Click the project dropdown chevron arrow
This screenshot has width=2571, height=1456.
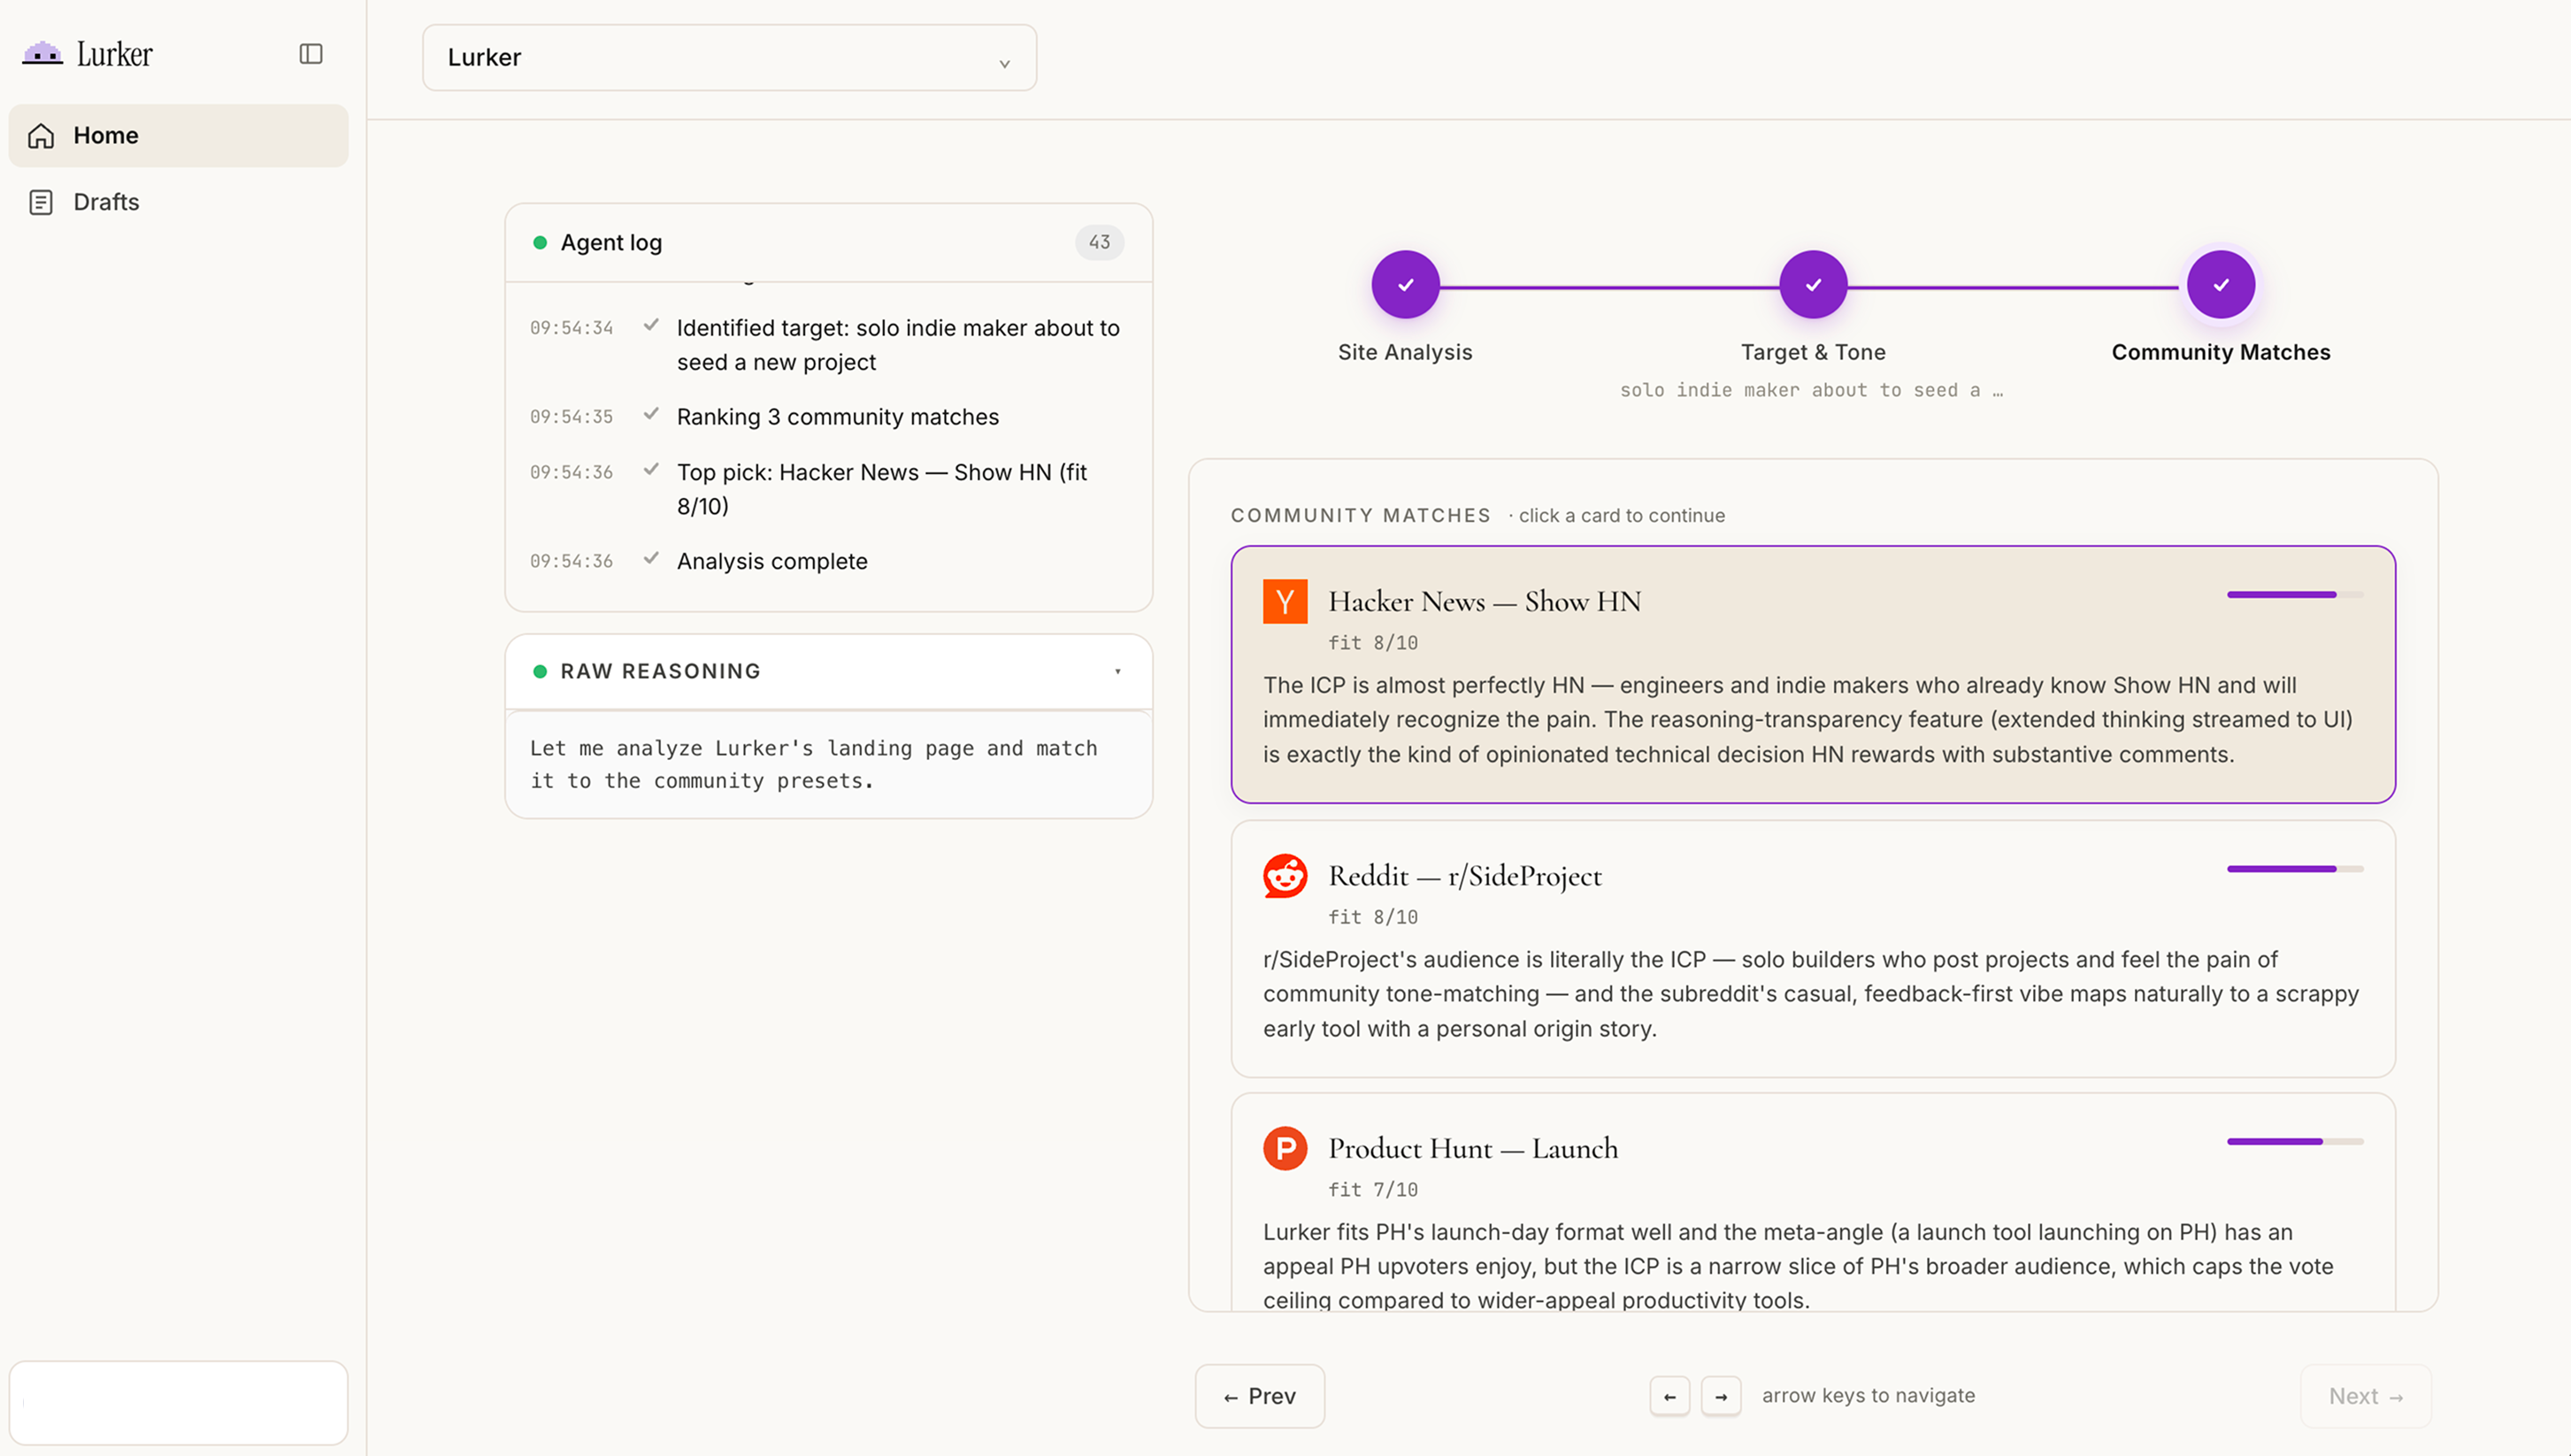point(1004,63)
